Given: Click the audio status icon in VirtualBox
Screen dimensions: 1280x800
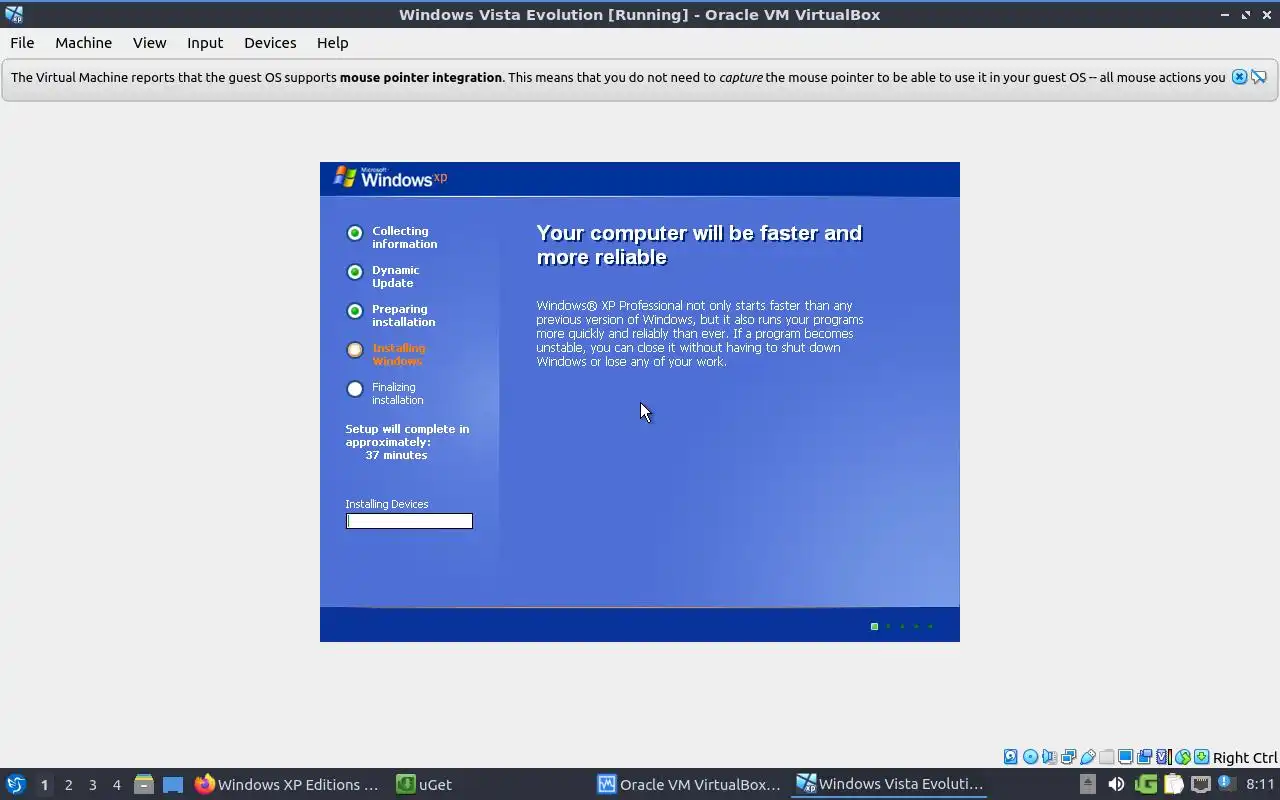Looking at the screenshot, I should (x=1050, y=757).
